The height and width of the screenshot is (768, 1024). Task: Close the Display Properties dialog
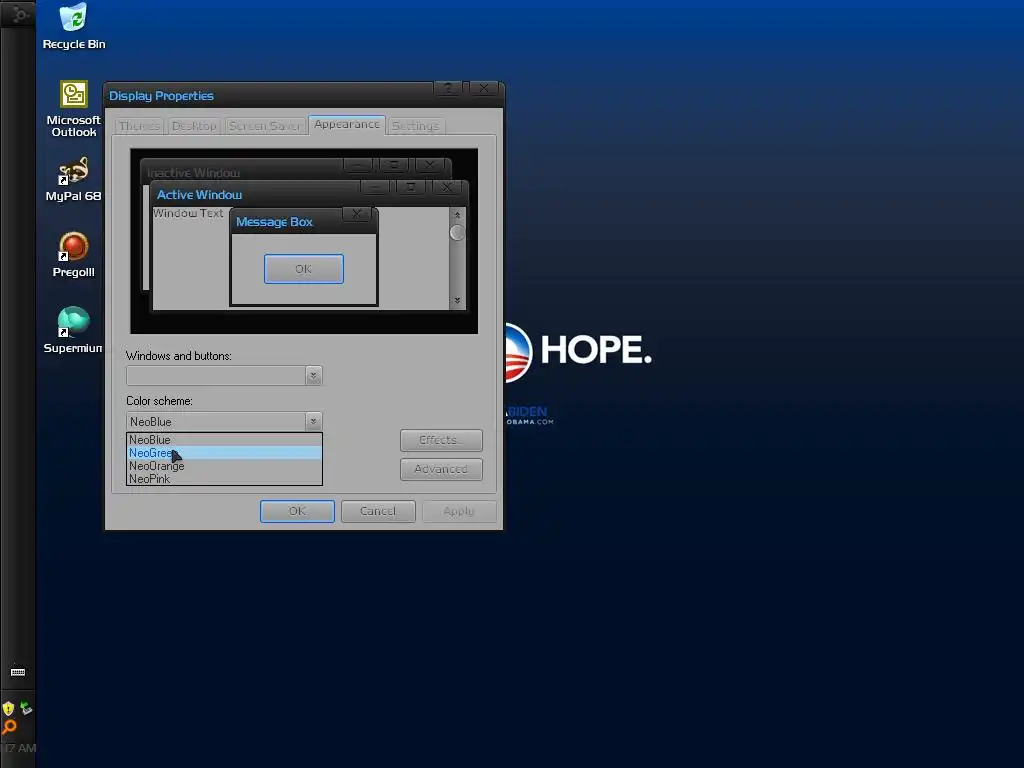(x=484, y=88)
